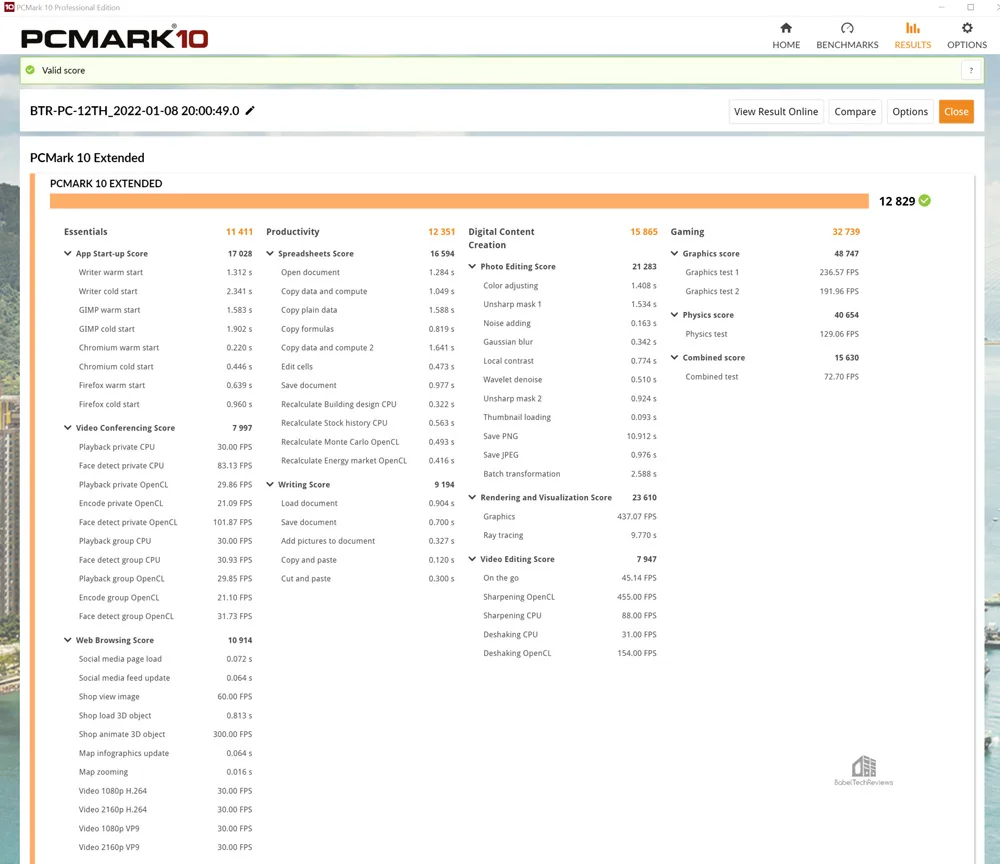Click the PCMark 10 Extended page heading

[x=87, y=157]
